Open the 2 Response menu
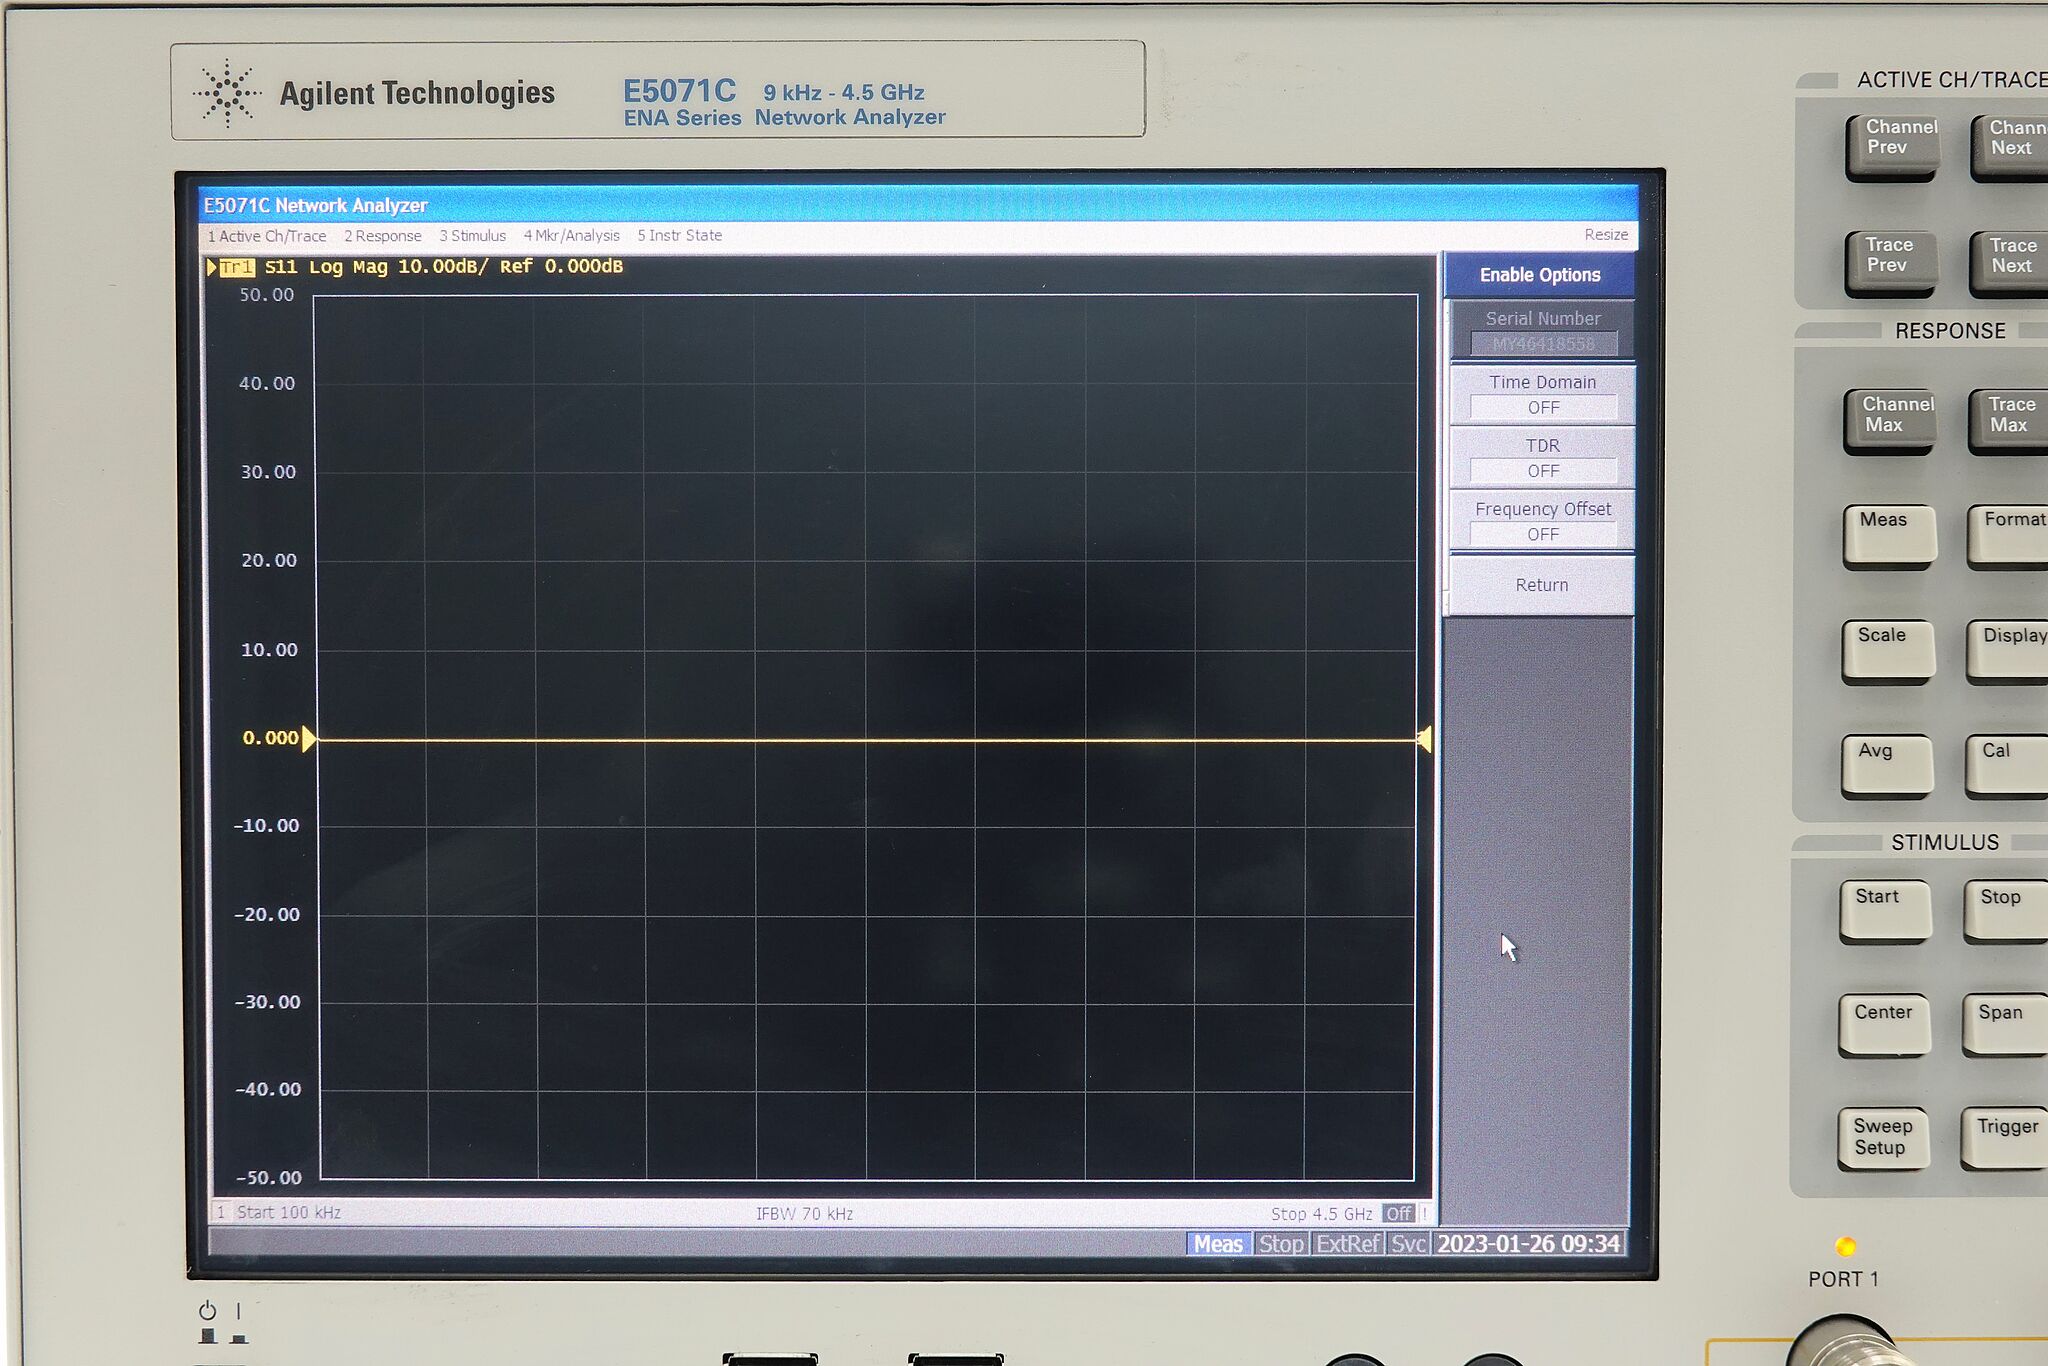Viewport: 2048px width, 1366px height. point(383,236)
